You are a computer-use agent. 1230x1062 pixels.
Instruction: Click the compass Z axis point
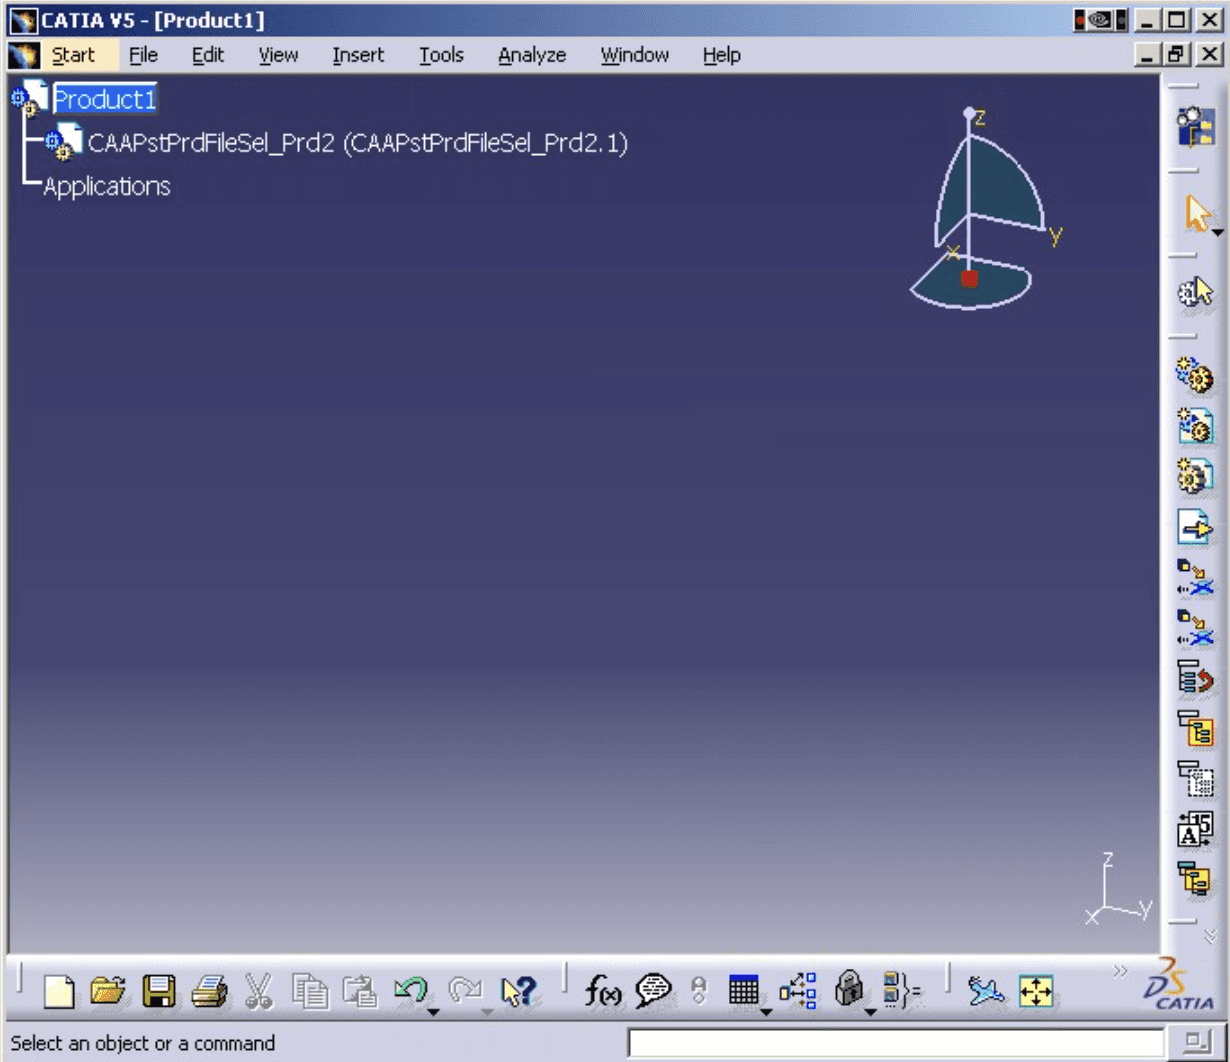coord(968,113)
